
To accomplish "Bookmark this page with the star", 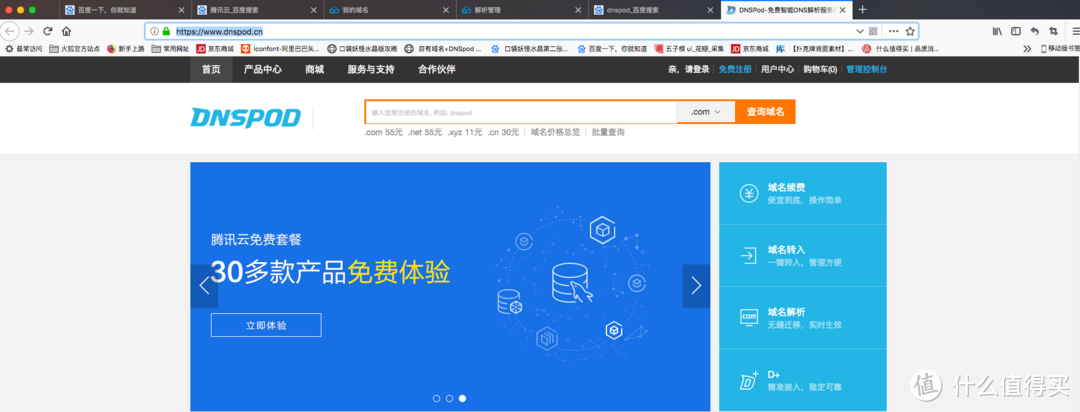I will pos(910,31).
